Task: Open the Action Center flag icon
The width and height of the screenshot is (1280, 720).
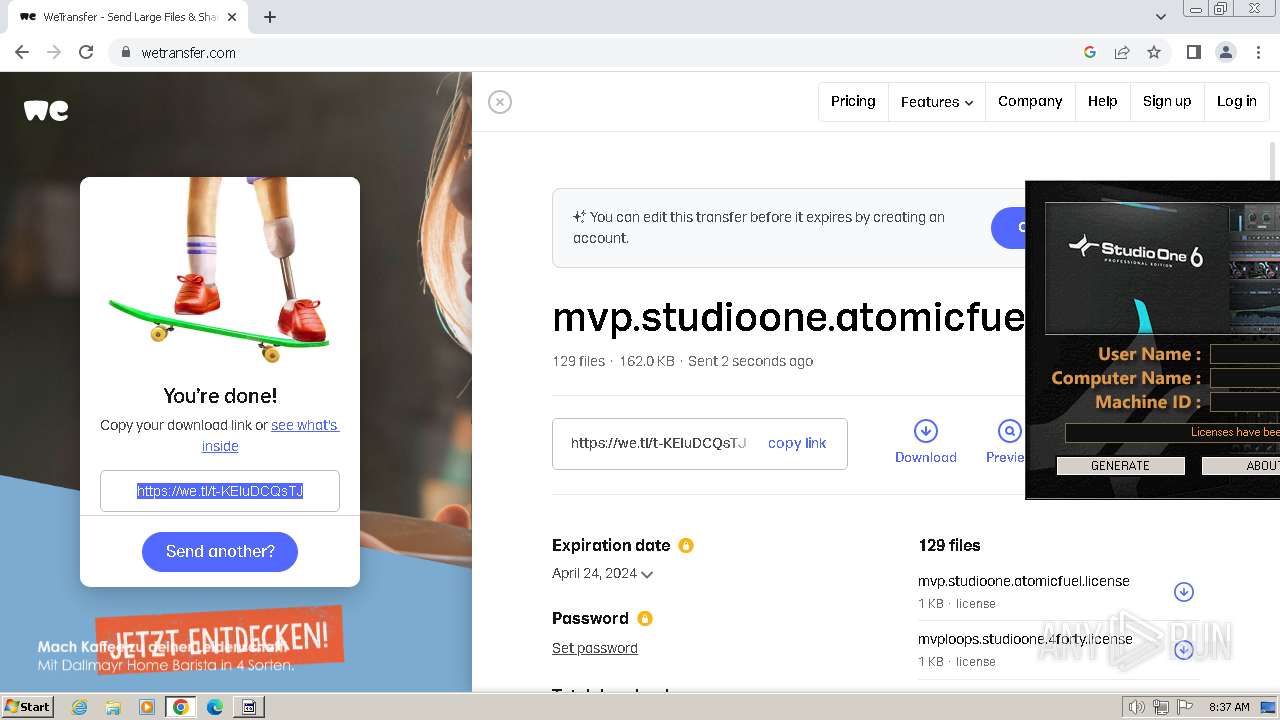Action: pyautogui.click(x=1185, y=707)
